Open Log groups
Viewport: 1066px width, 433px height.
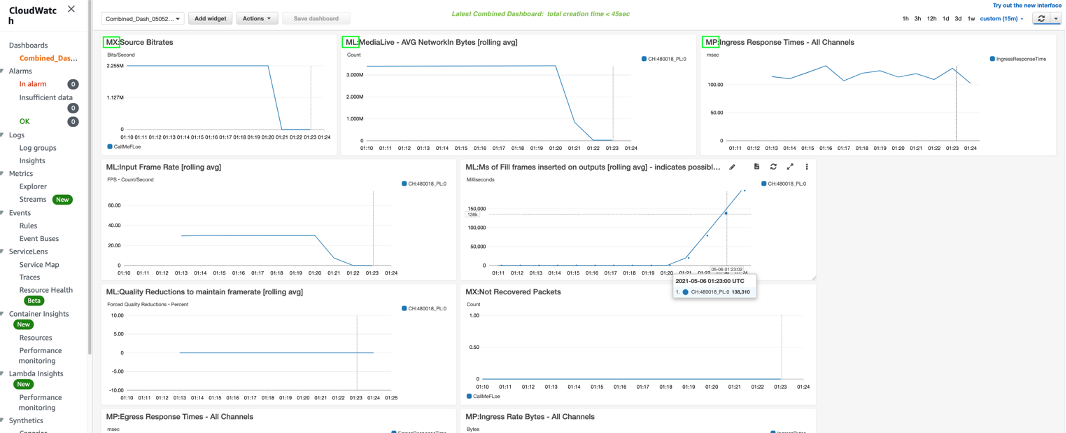coord(37,148)
